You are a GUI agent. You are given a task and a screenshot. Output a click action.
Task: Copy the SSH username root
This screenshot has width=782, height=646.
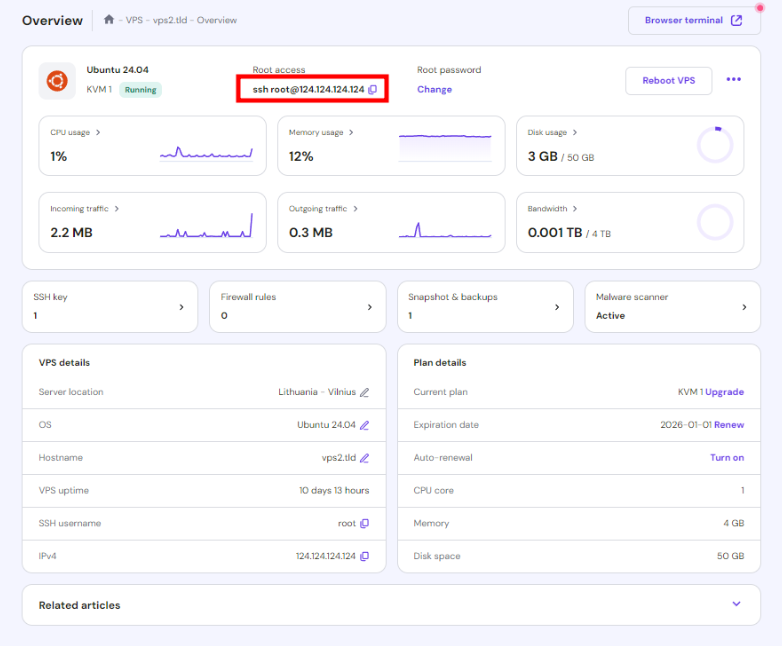pyautogui.click(x=364, y=523)
